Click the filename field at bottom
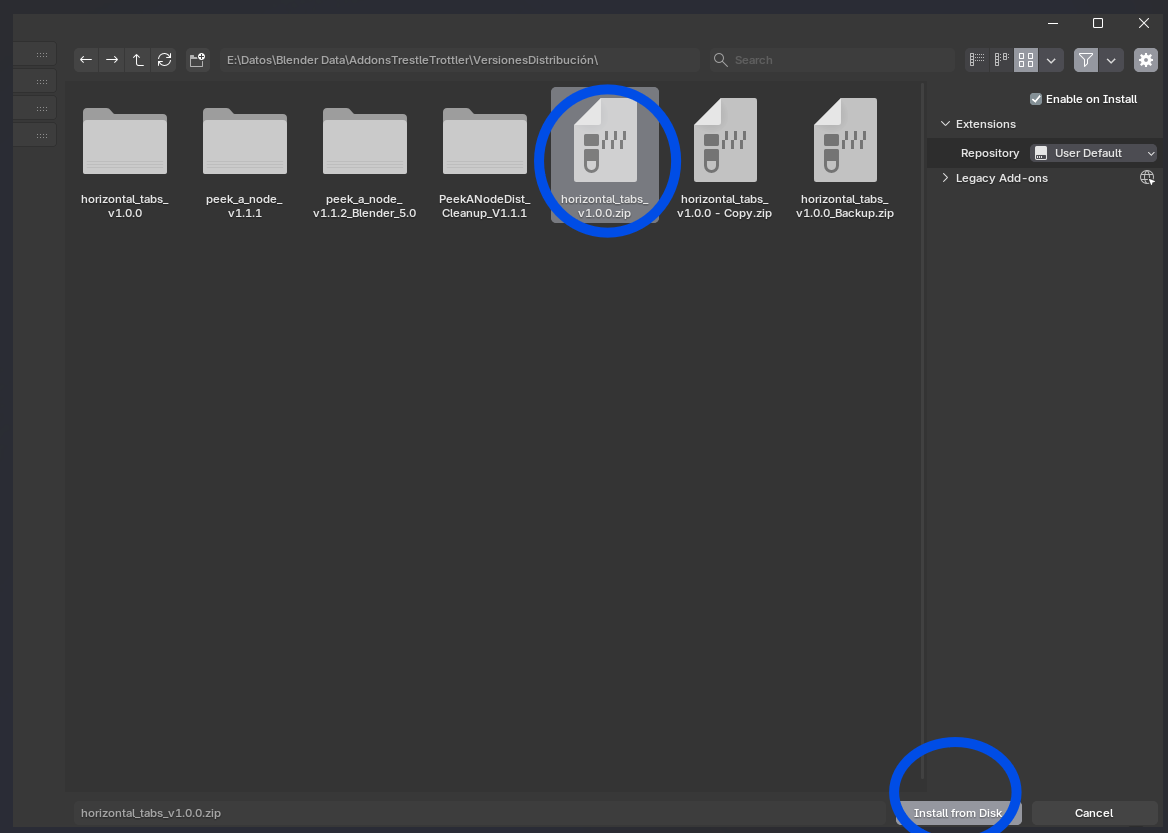The width and height of the screenshot is (1168, 833). pyautogui.click(x=482, y=813)
